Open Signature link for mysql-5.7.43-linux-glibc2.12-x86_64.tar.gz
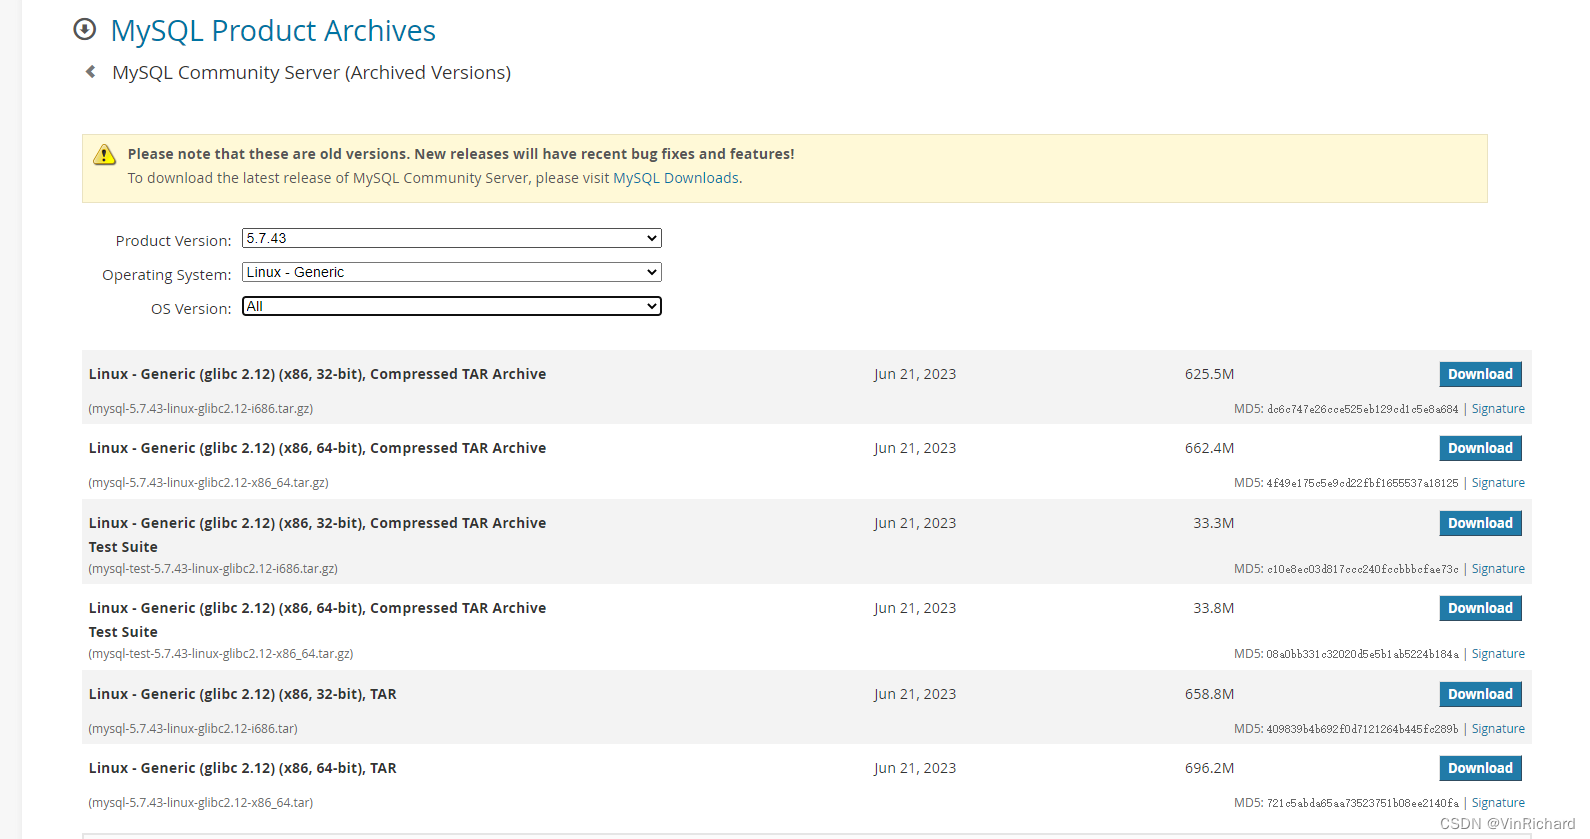 (x=1498, y=483)
